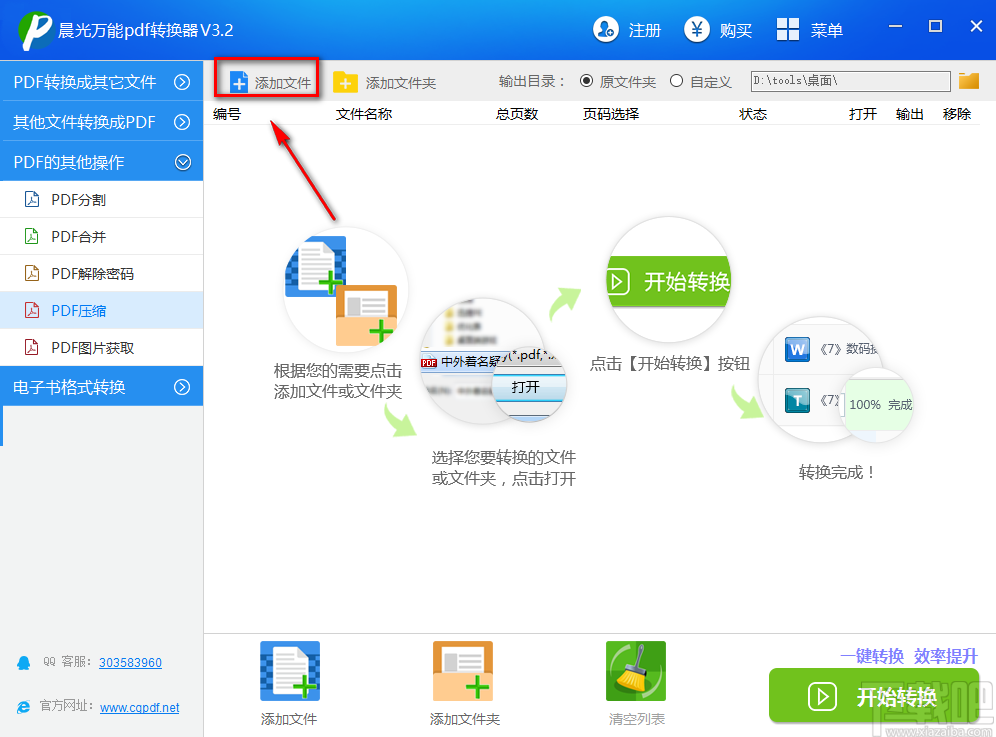
Task: Select the 自定义 output radio button
Action: (676, 81)
